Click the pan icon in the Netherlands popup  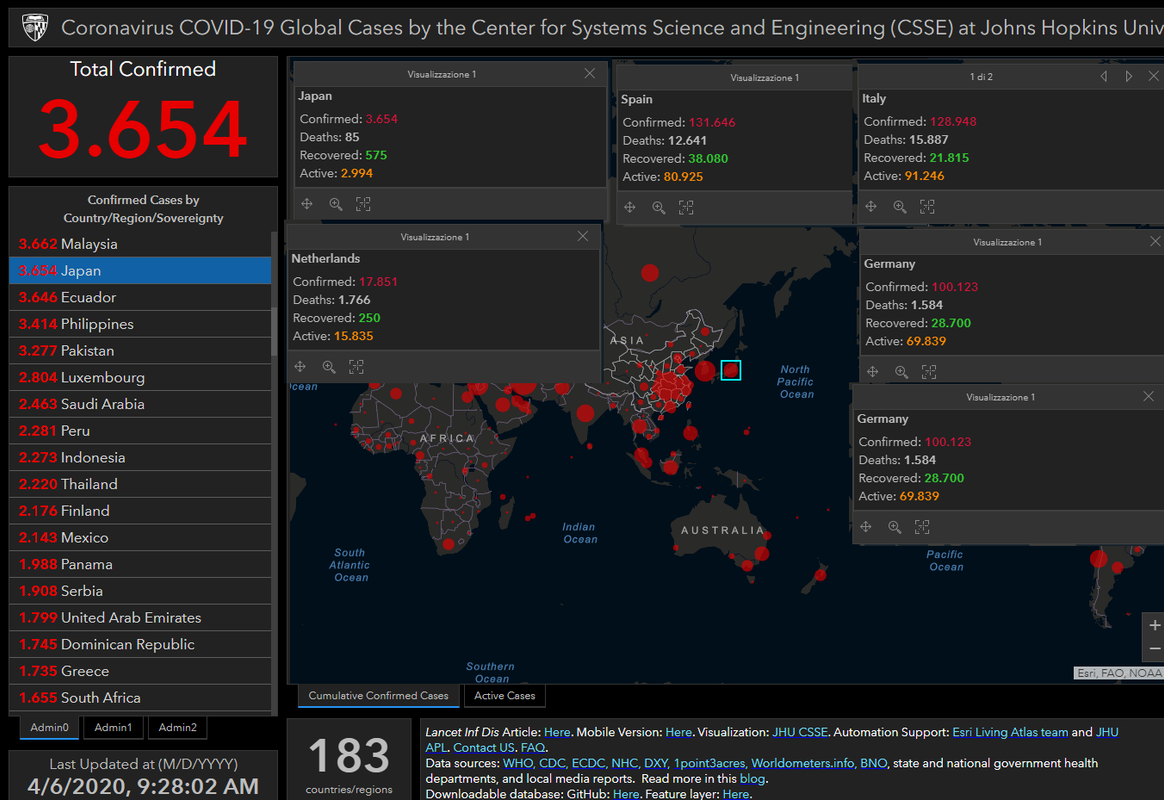tap(300, 367)
